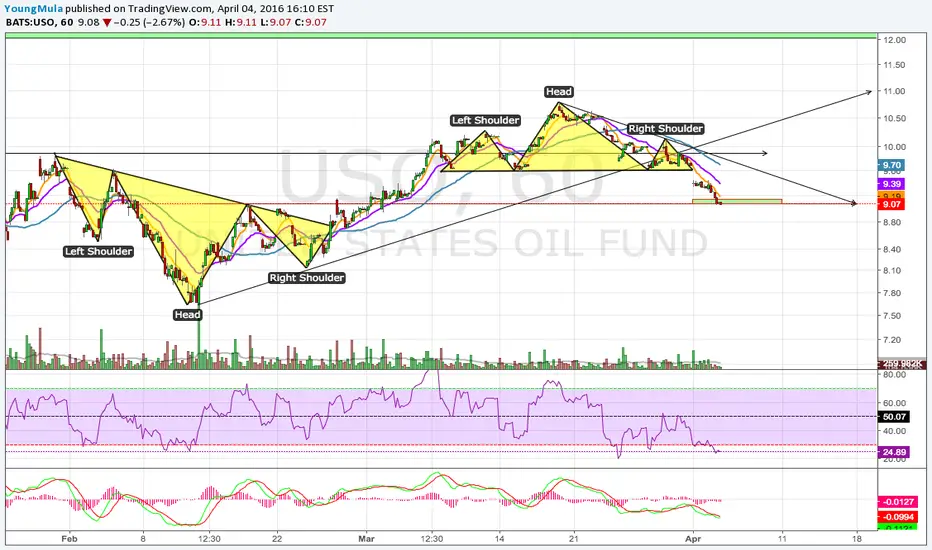Click the open value O:9.11

pyautogui.click(x=204, y=23)
